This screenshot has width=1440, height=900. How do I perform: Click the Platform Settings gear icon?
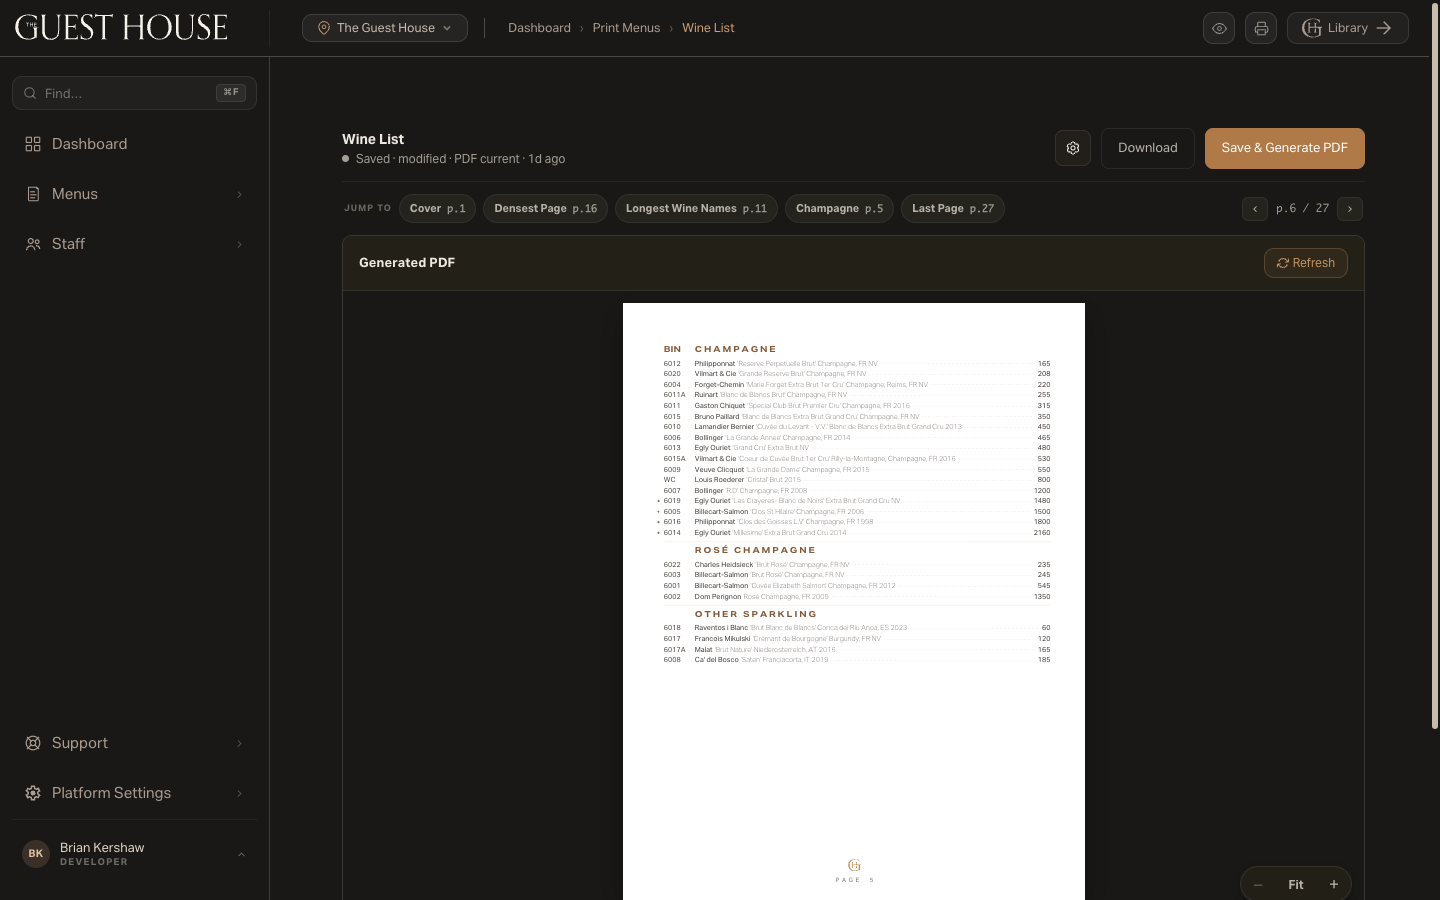click(33, 793)
